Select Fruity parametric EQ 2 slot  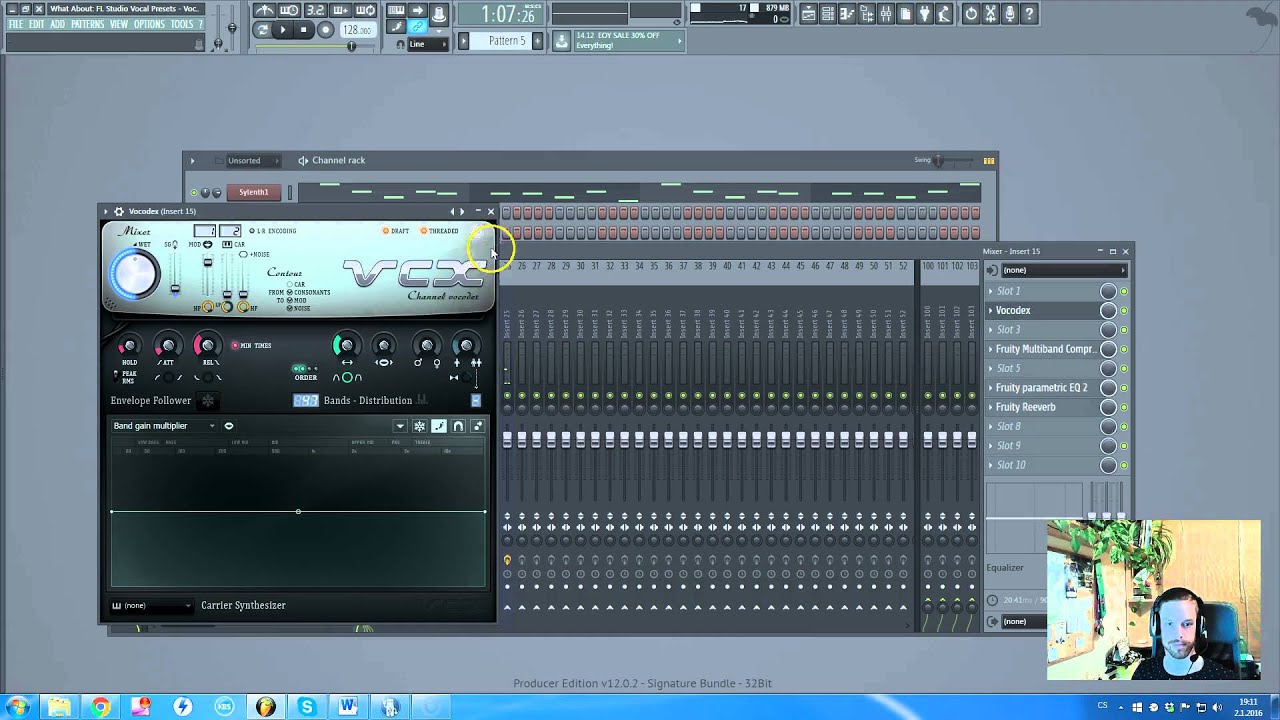tap(1041, 388)
